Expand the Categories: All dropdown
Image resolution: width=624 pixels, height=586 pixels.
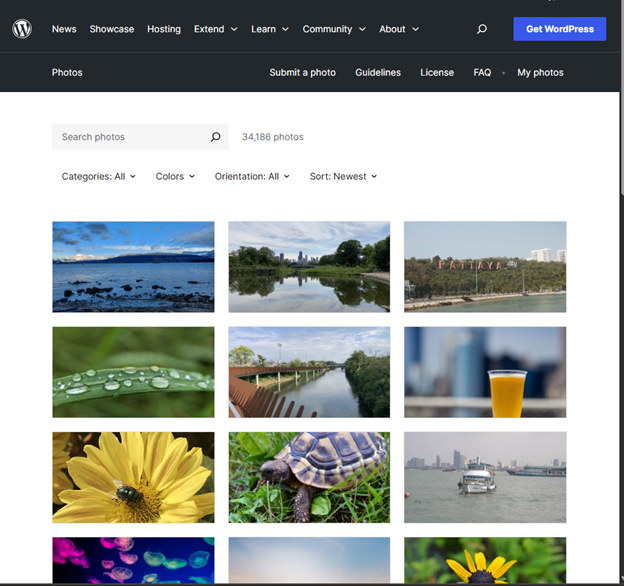98,176
